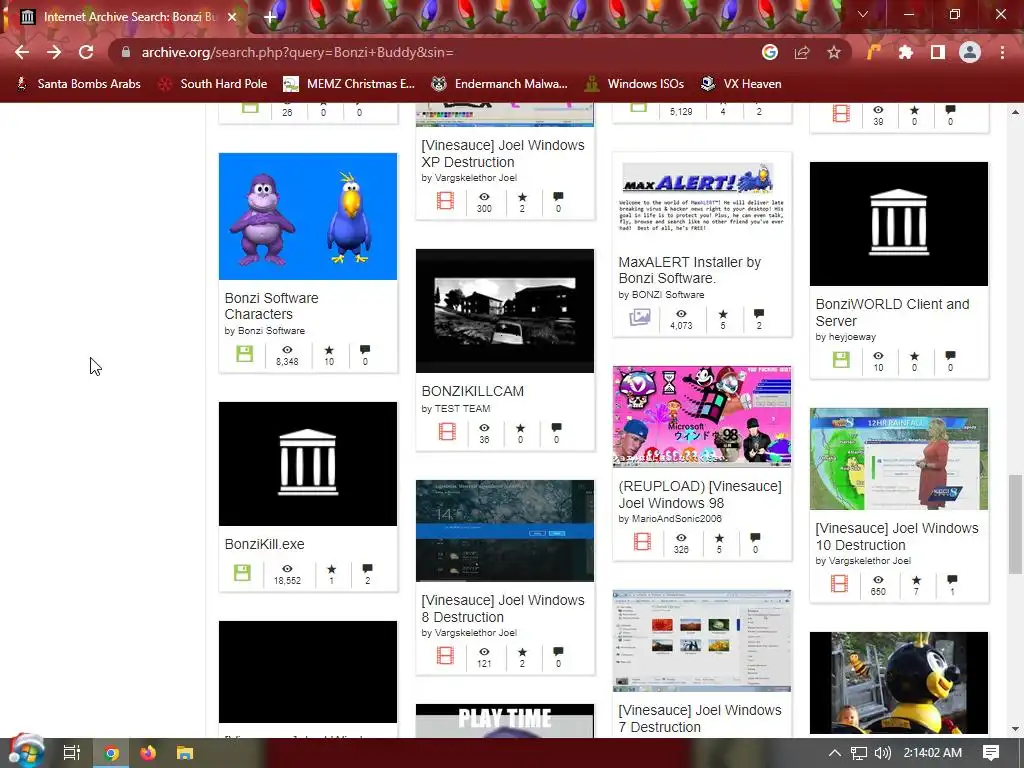The width and height of the screenshot is (1024, 768).
Task: Open the Bonzi Software Characters thumbnail
Action: click(308, 216)
